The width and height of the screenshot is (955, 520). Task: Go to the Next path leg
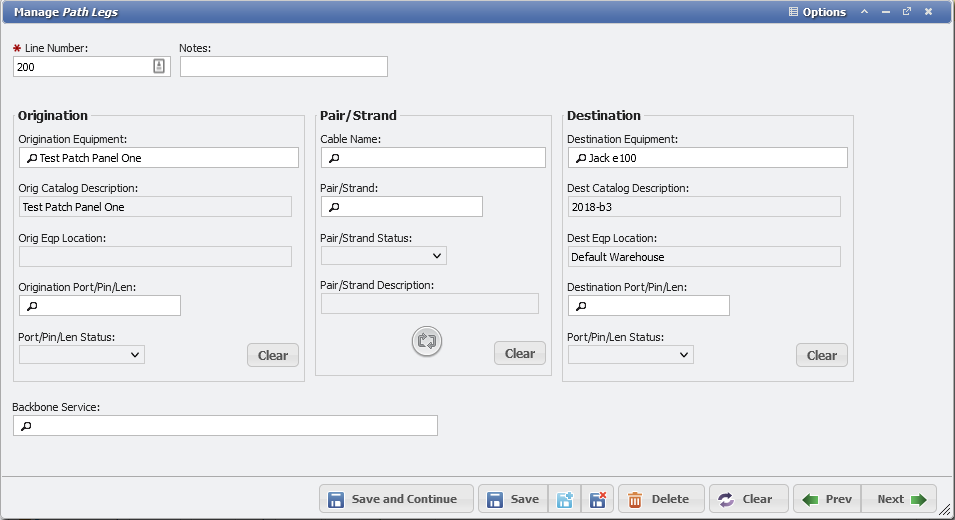(x=899, y=499)
